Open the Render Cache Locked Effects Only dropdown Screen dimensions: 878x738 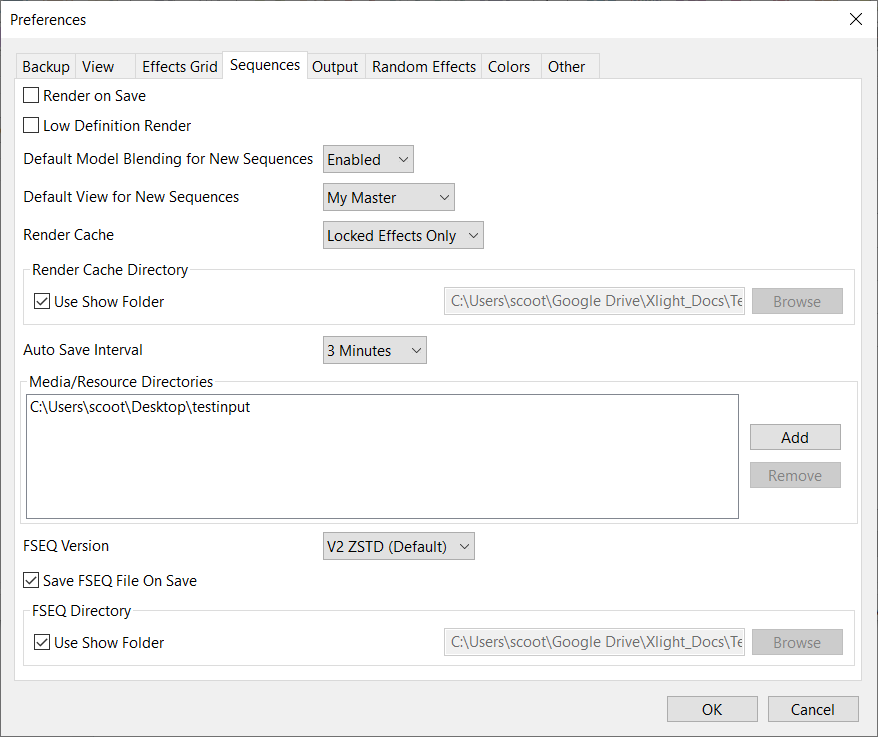tap(403, 235)
